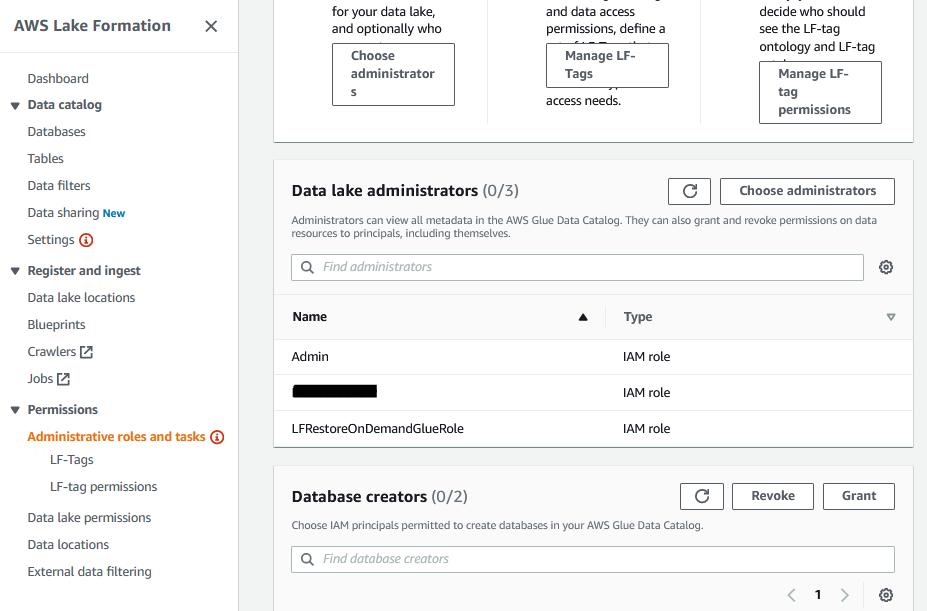
Task: Click the Name column header
Action: (310, 317)
